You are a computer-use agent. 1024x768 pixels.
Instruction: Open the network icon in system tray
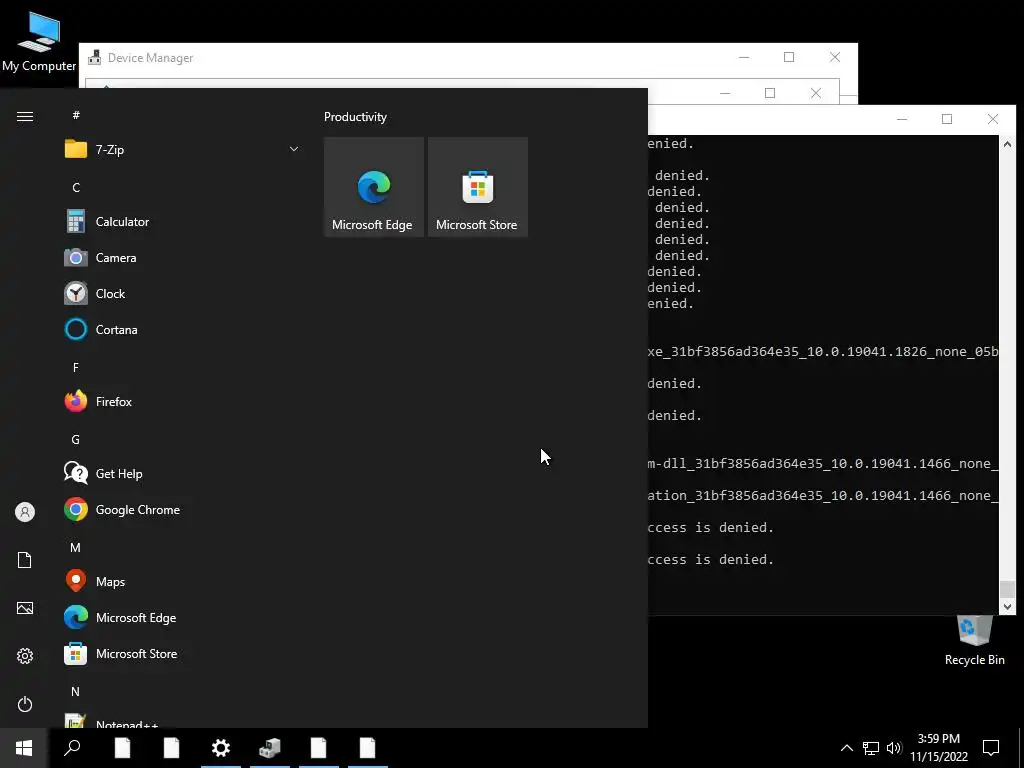[871, 748]
